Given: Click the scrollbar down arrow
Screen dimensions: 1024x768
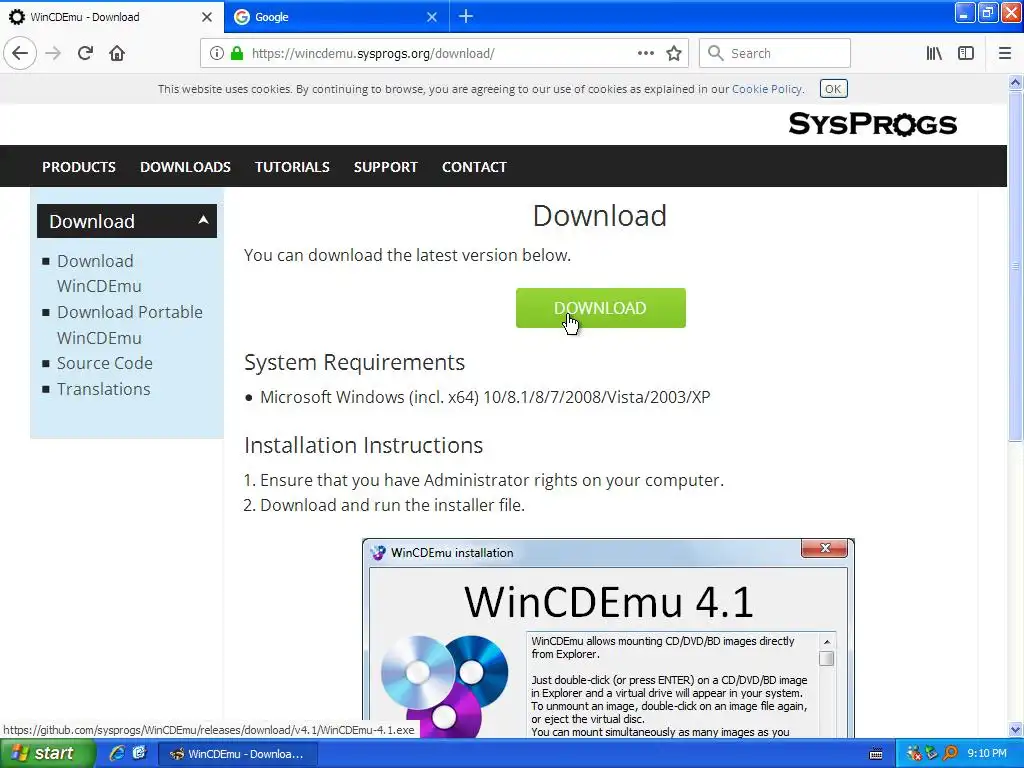Looking at the screenshot, I should click(1015, 729).
